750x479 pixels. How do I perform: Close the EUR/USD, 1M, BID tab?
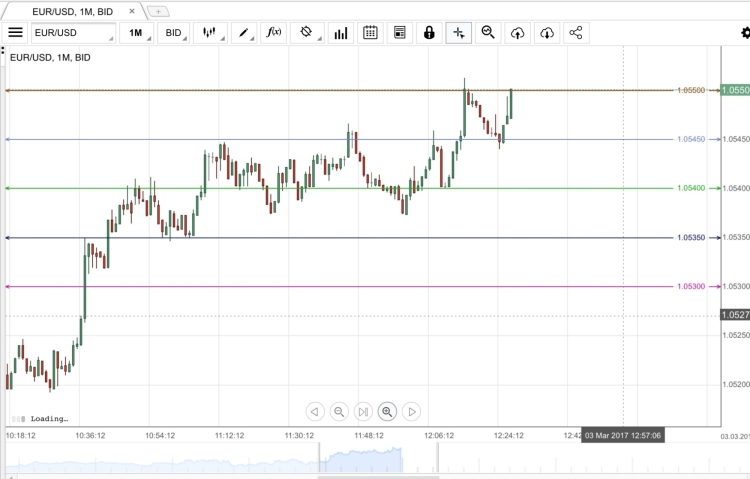pos(132,11)
